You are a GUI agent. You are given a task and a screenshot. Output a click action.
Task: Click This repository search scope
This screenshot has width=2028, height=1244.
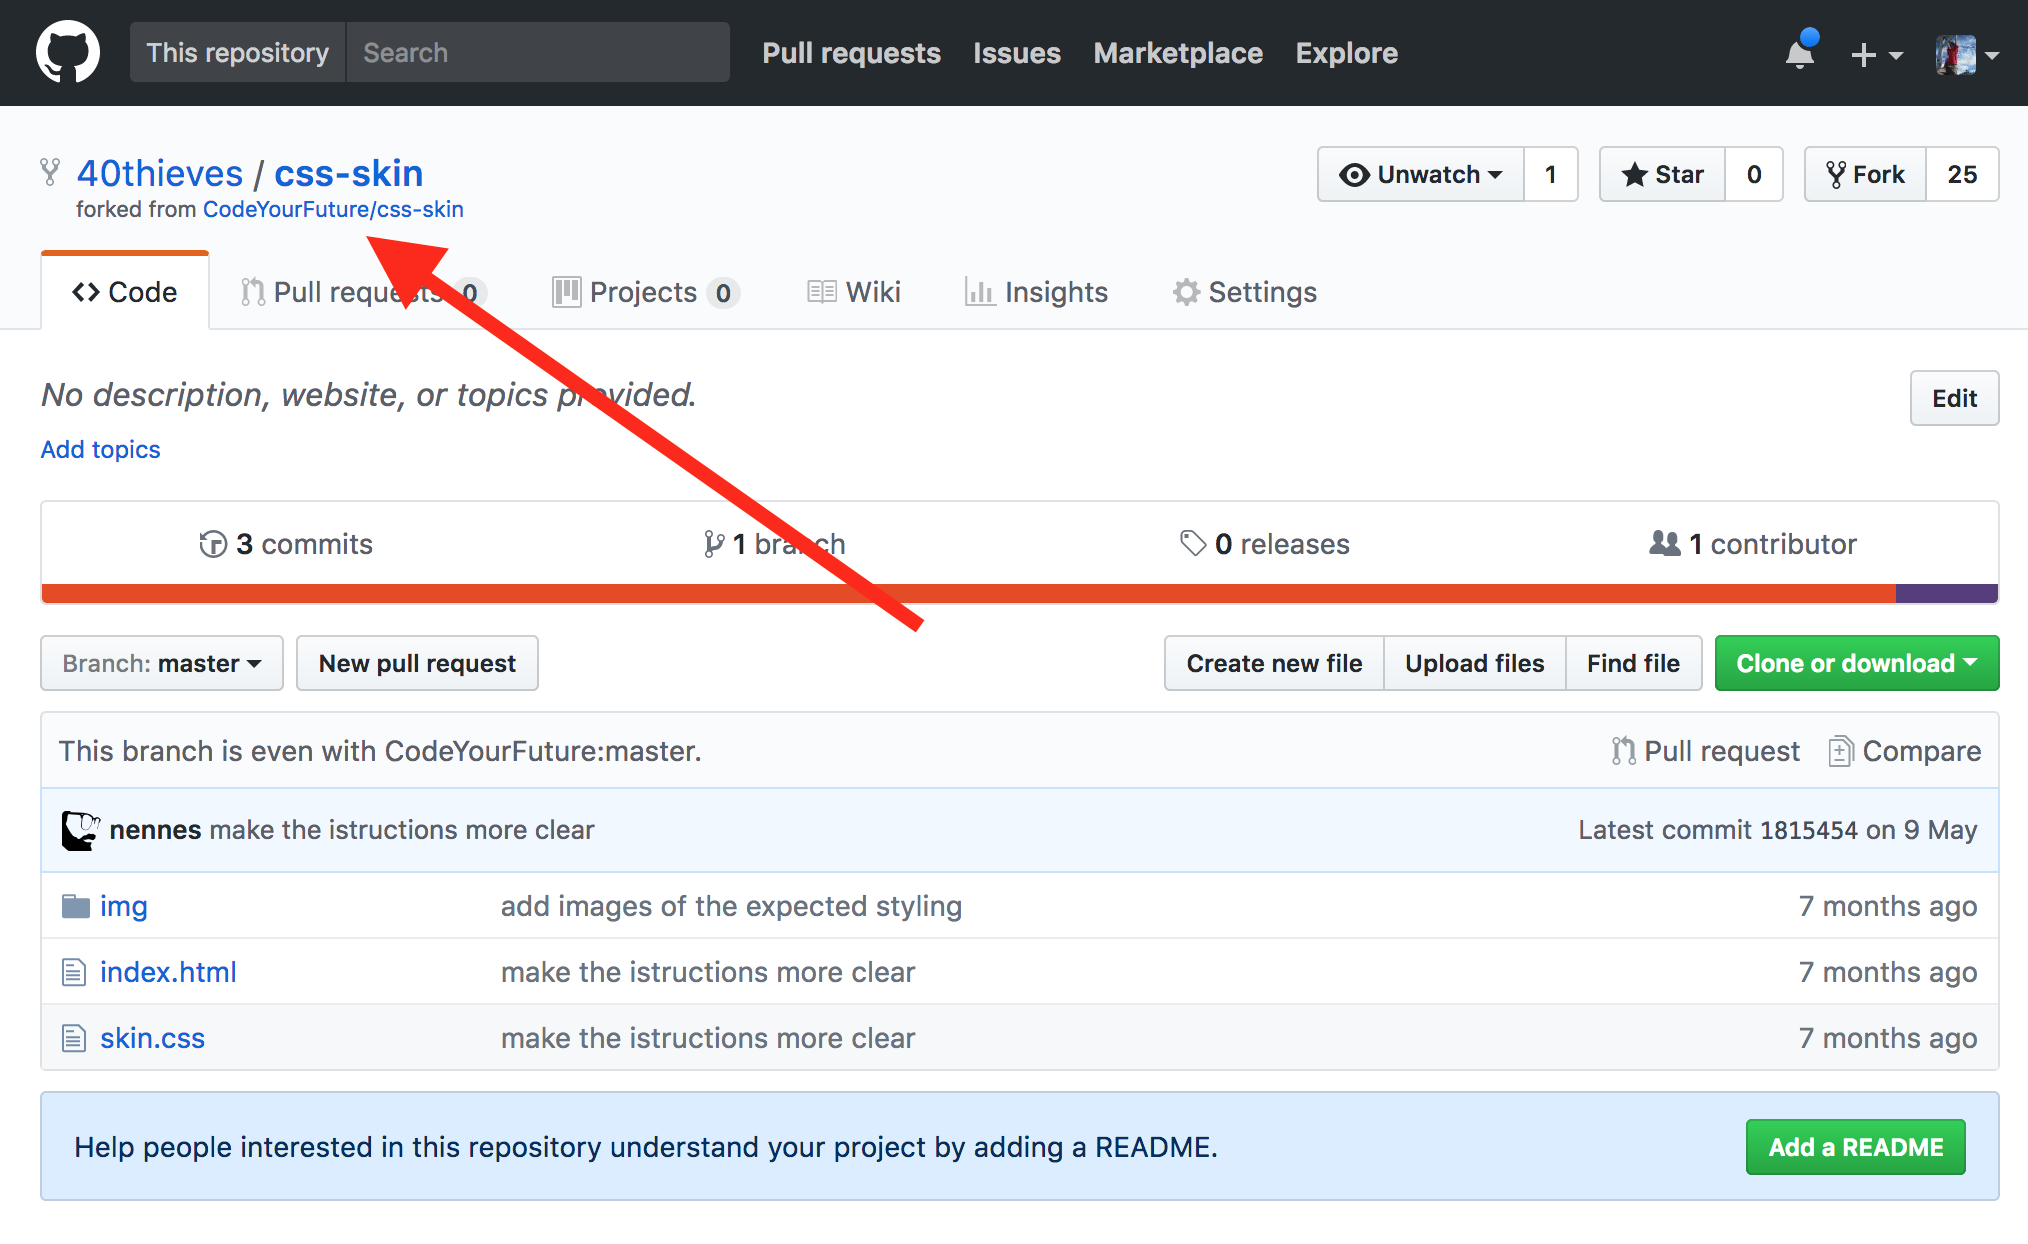click(238, 53)
